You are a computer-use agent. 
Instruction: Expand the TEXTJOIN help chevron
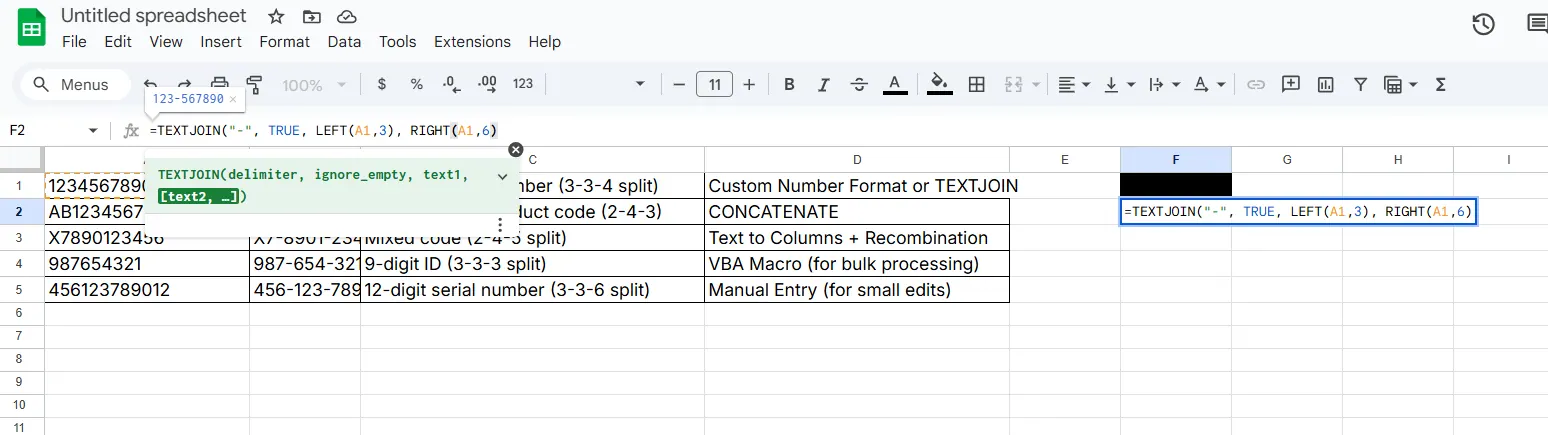tap(502, 176)
